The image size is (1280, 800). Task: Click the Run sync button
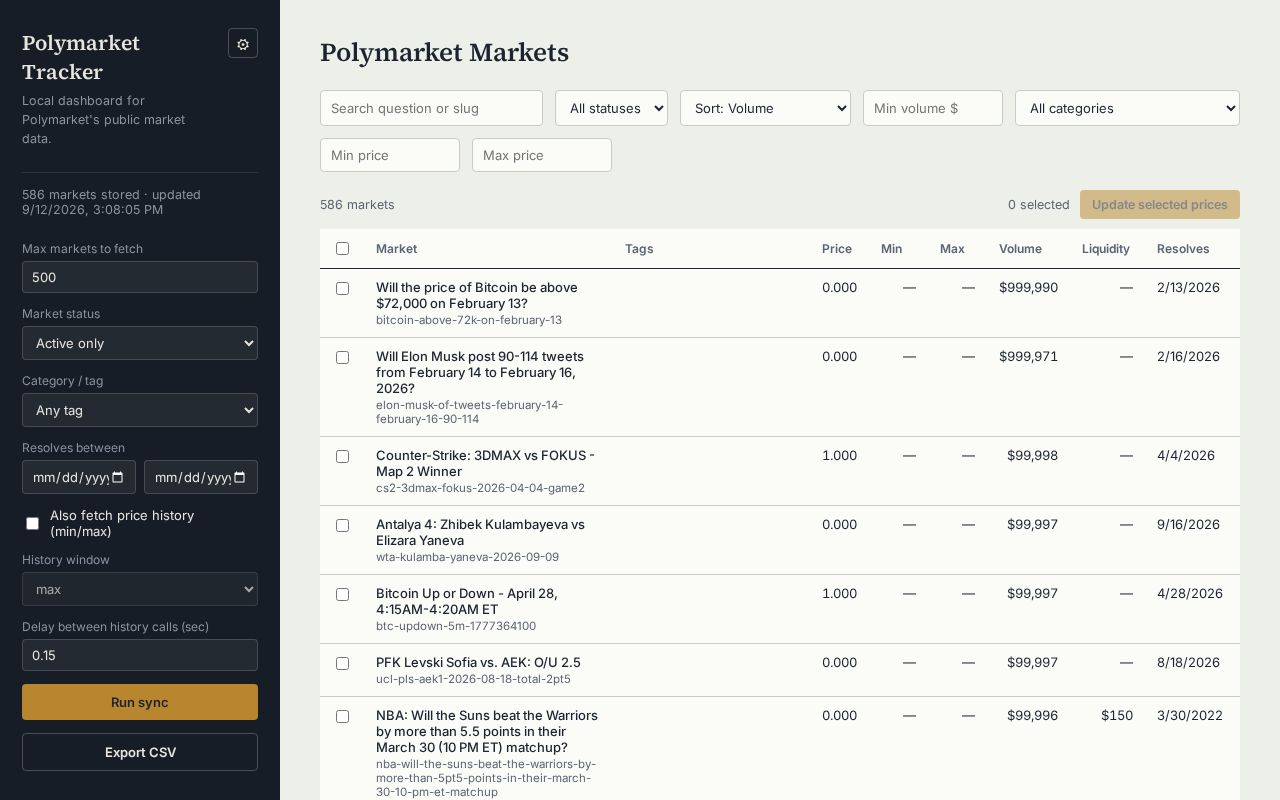pyautogui.click(x=140, y=702)
